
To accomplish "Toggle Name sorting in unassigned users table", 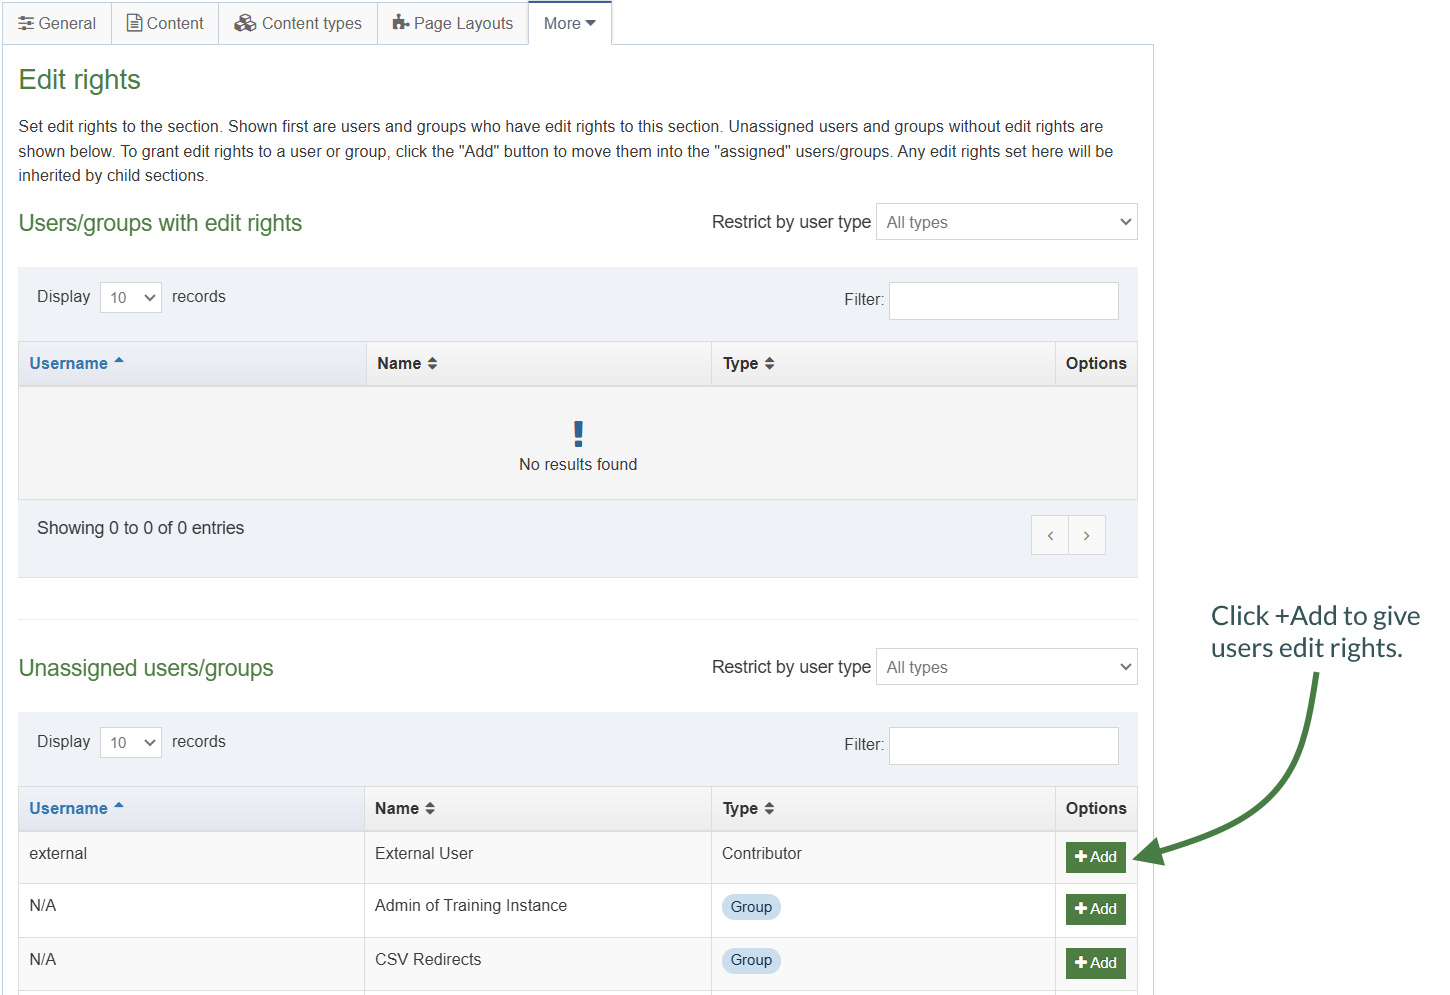I will (x=430, y=808).
